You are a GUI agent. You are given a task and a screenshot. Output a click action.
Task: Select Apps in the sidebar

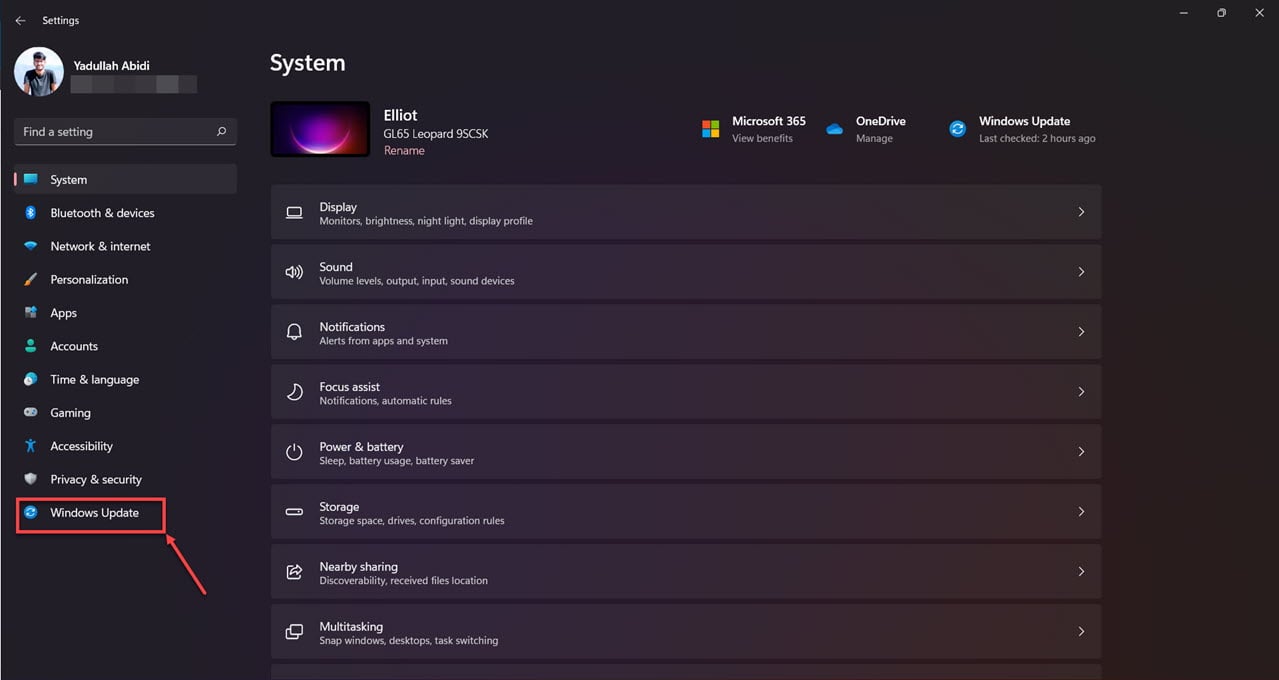(64, 313)
